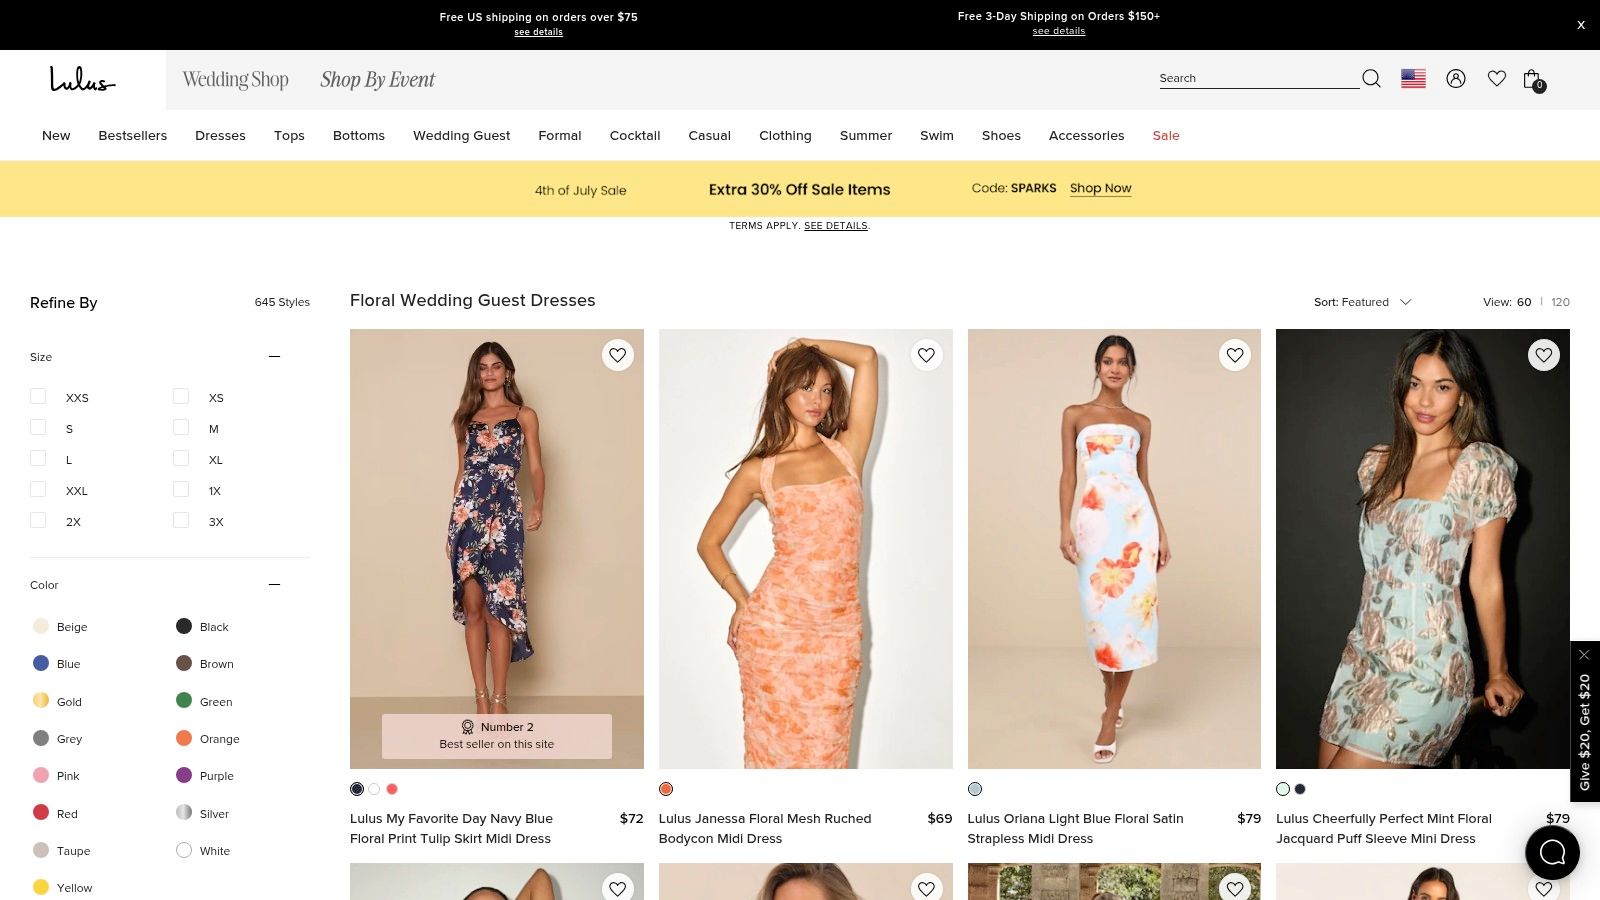Open the Bestsellers navigation item

point(133,135)
